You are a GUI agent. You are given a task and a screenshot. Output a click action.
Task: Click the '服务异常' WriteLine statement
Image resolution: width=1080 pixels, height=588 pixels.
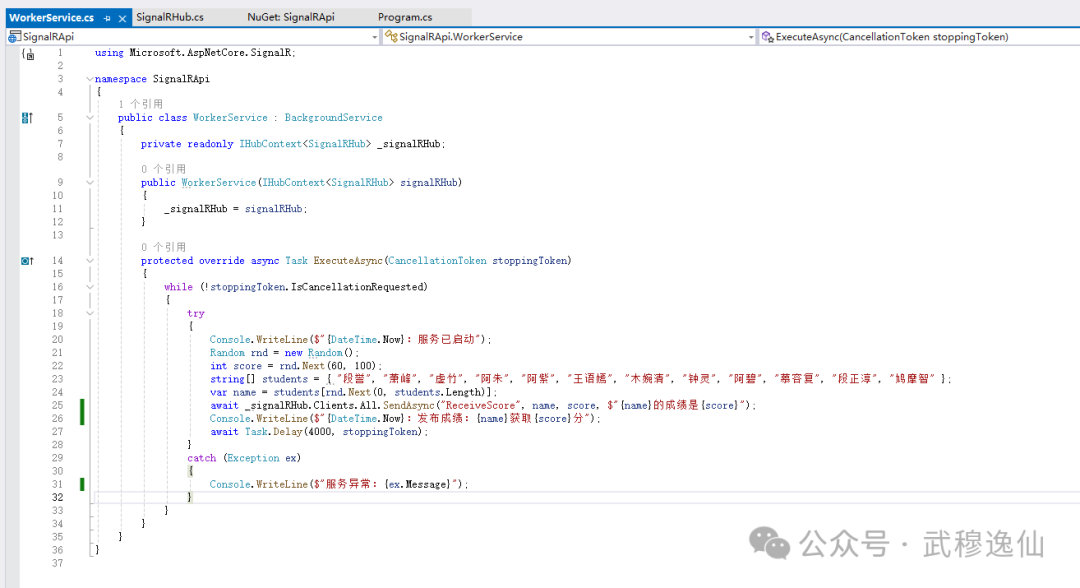(x=339, y=485)
